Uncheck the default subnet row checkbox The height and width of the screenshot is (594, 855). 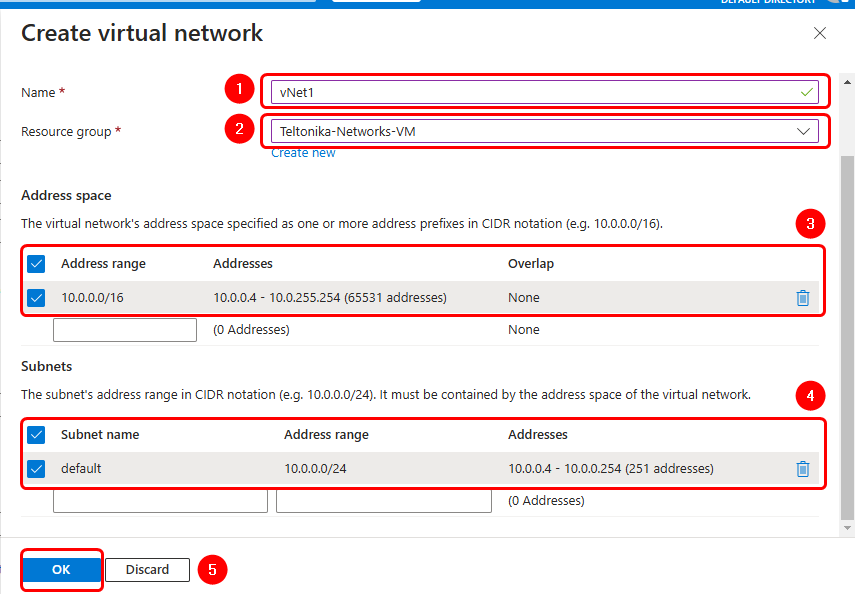(37, 468)
